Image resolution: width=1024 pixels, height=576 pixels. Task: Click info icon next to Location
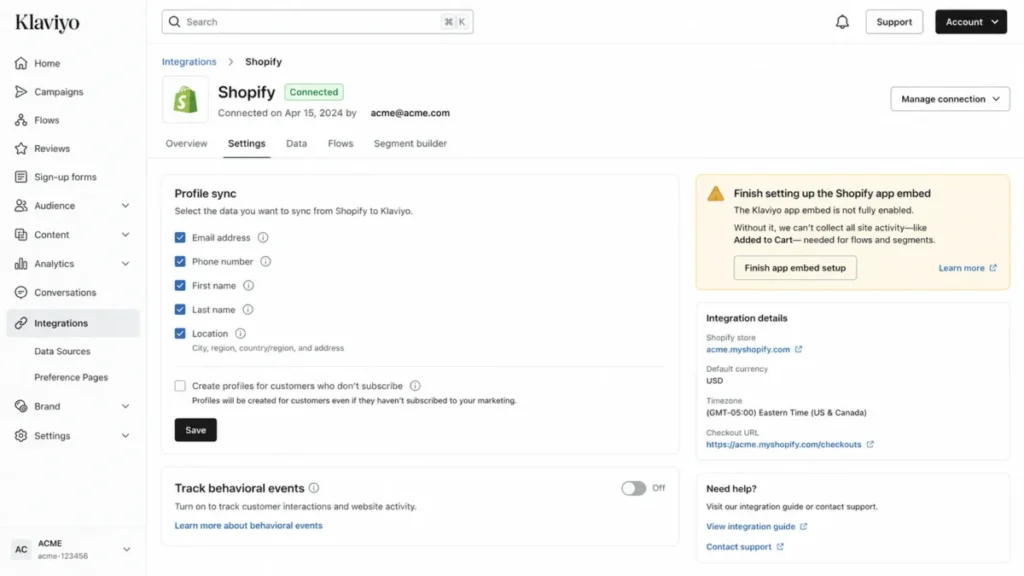(240, 334)
